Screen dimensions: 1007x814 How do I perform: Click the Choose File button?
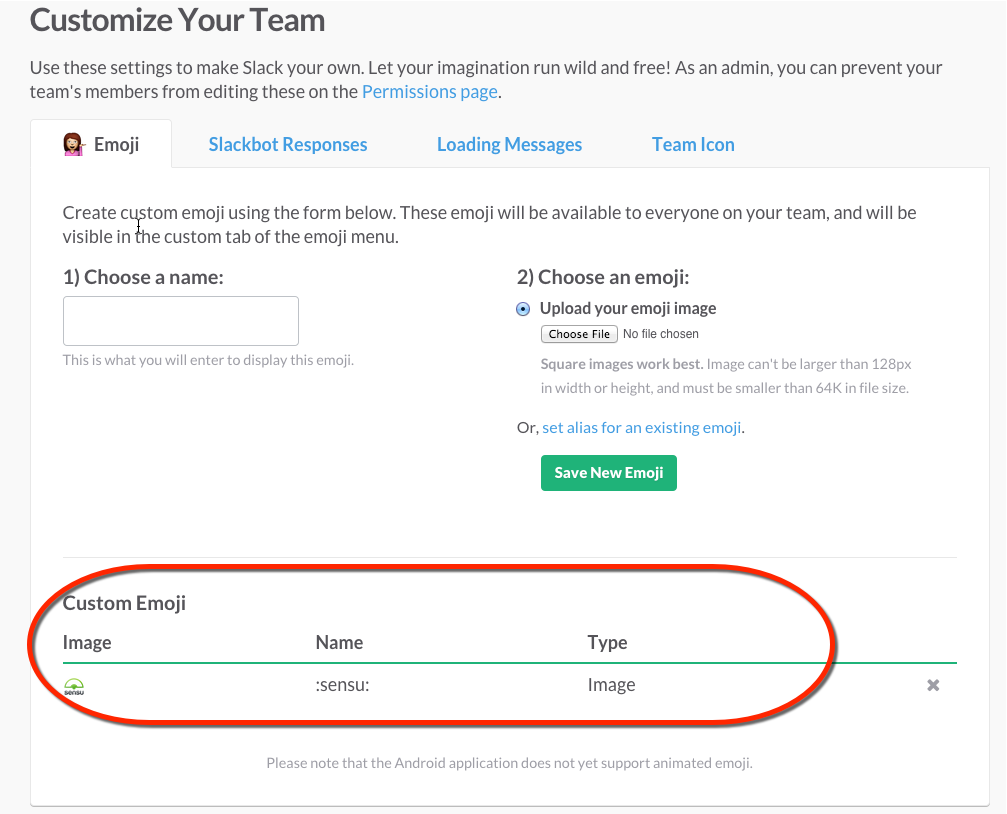pyautogui.click(x=579, y=334)
